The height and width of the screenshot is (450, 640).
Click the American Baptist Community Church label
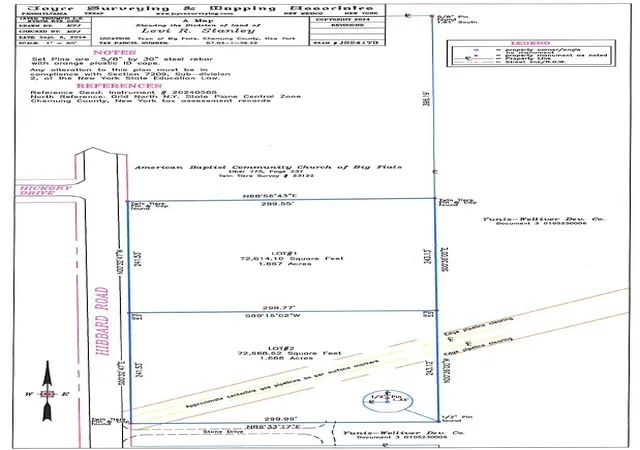268,167
